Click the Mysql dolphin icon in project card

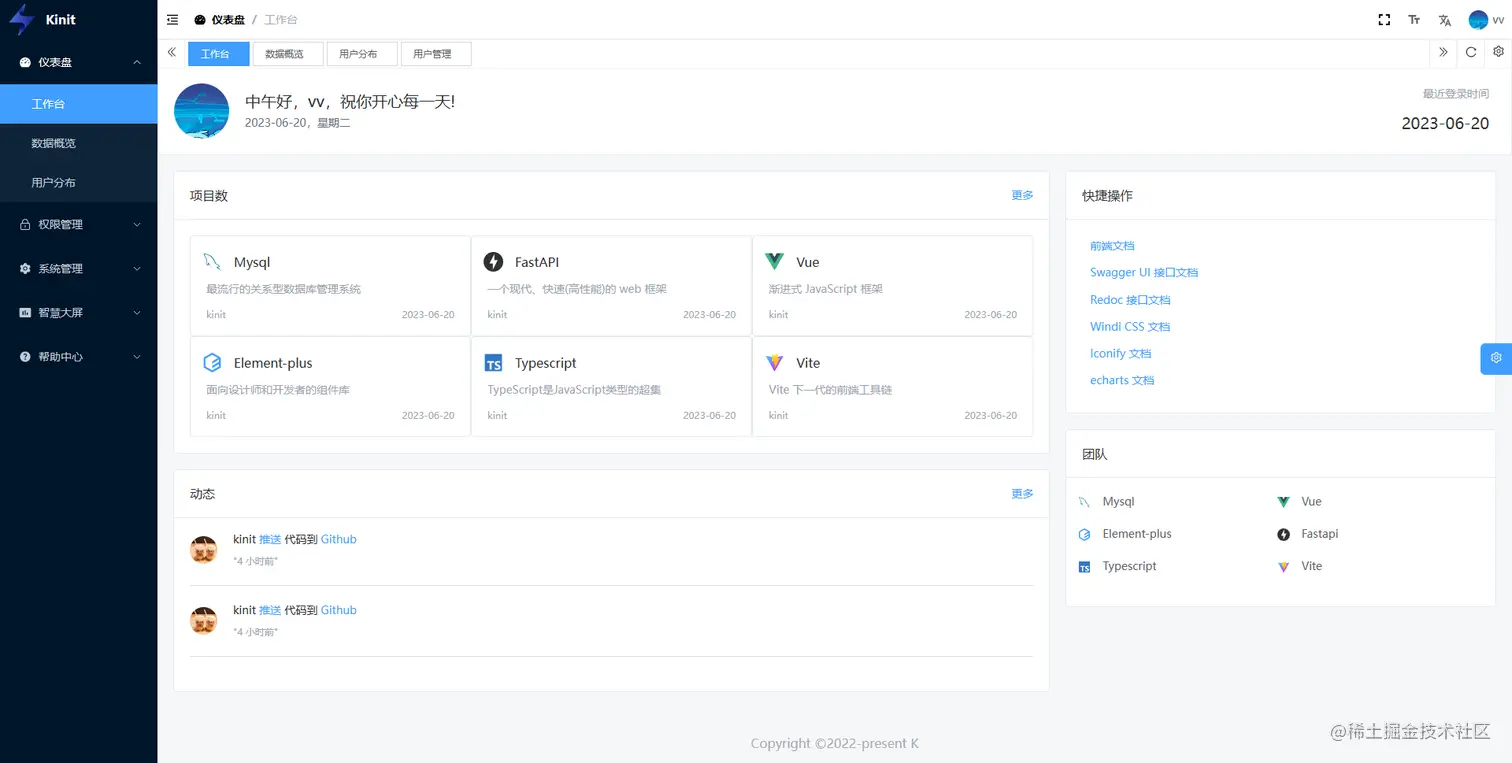(x=212, y=262)
